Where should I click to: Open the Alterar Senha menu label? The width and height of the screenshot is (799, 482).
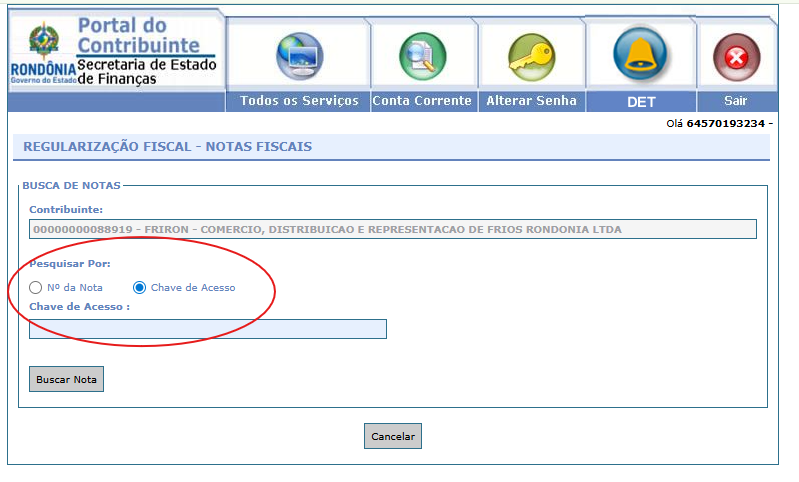pyautogui.click(x=531, y=101)
